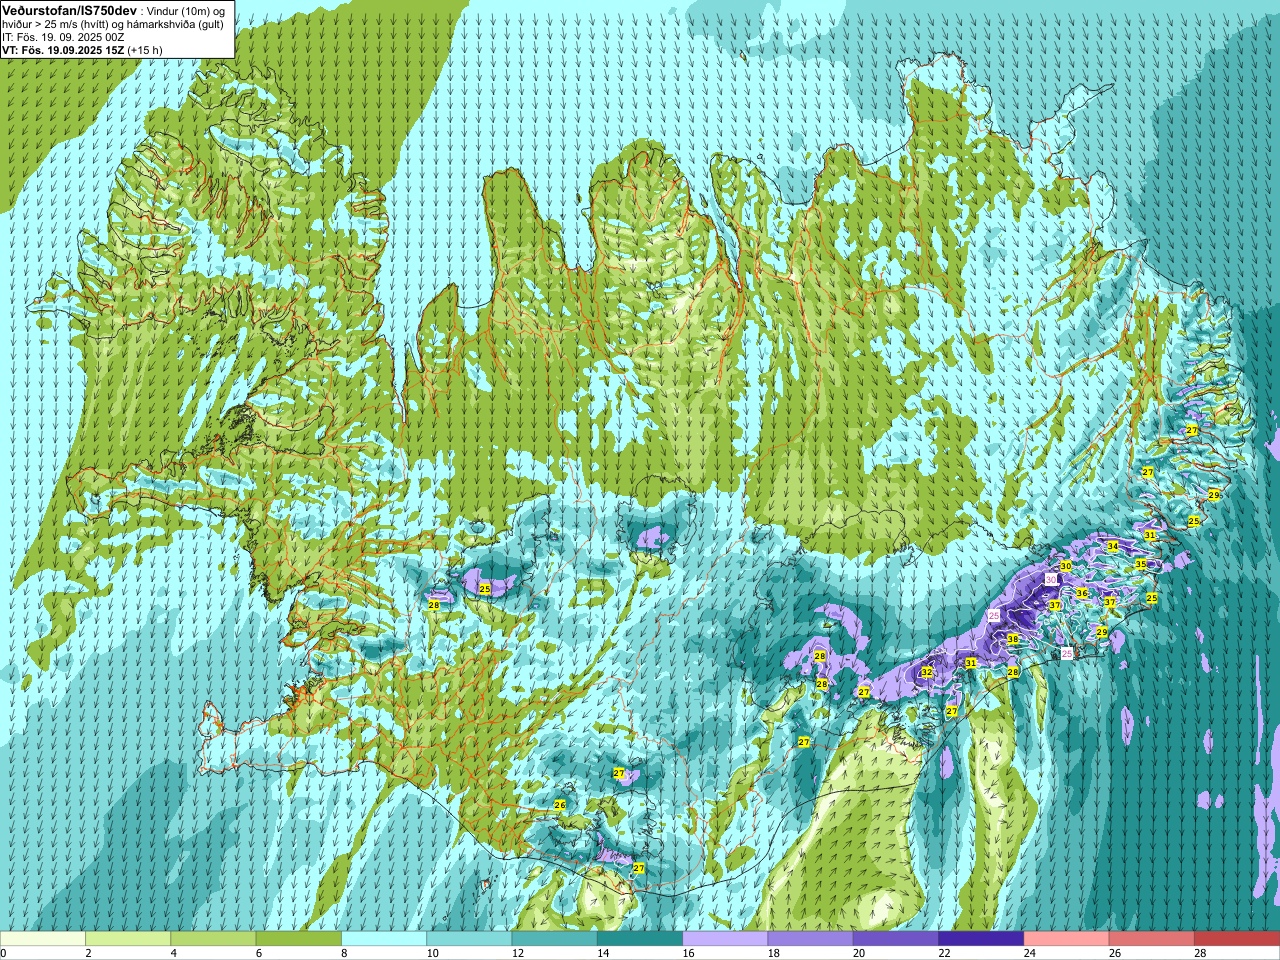Screen dimensions: 1280x960
Task: Select the 12–14 m/s legend color
Action: [554, 939]
